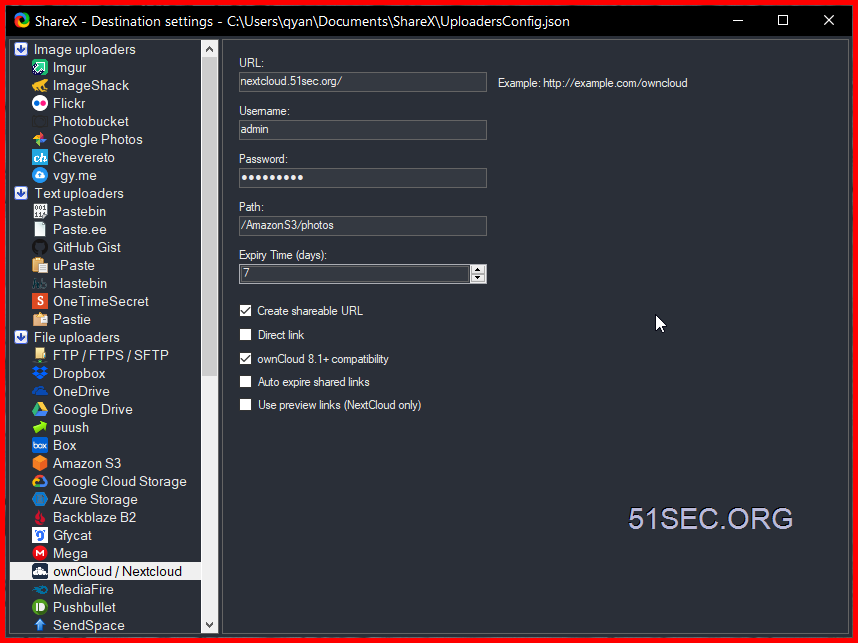Enable Auto expire shared links
858x643 pixels.
[x=246, y=382]
